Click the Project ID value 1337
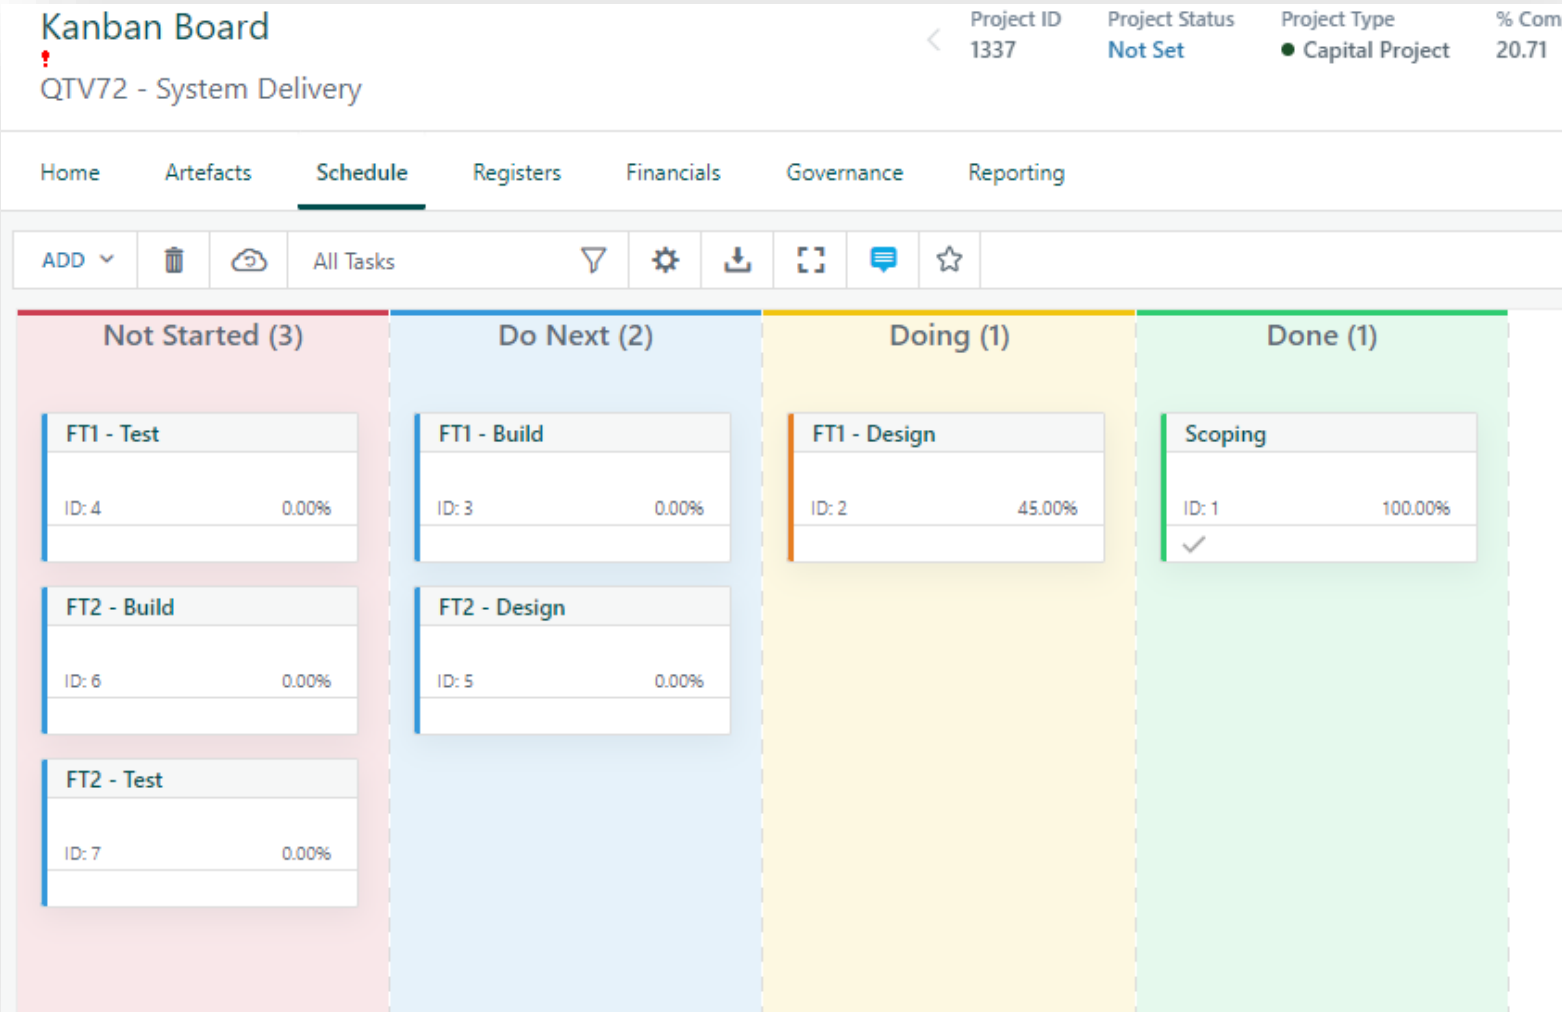This screenshot has height=1012, width=1562. [x=993, y=50]
